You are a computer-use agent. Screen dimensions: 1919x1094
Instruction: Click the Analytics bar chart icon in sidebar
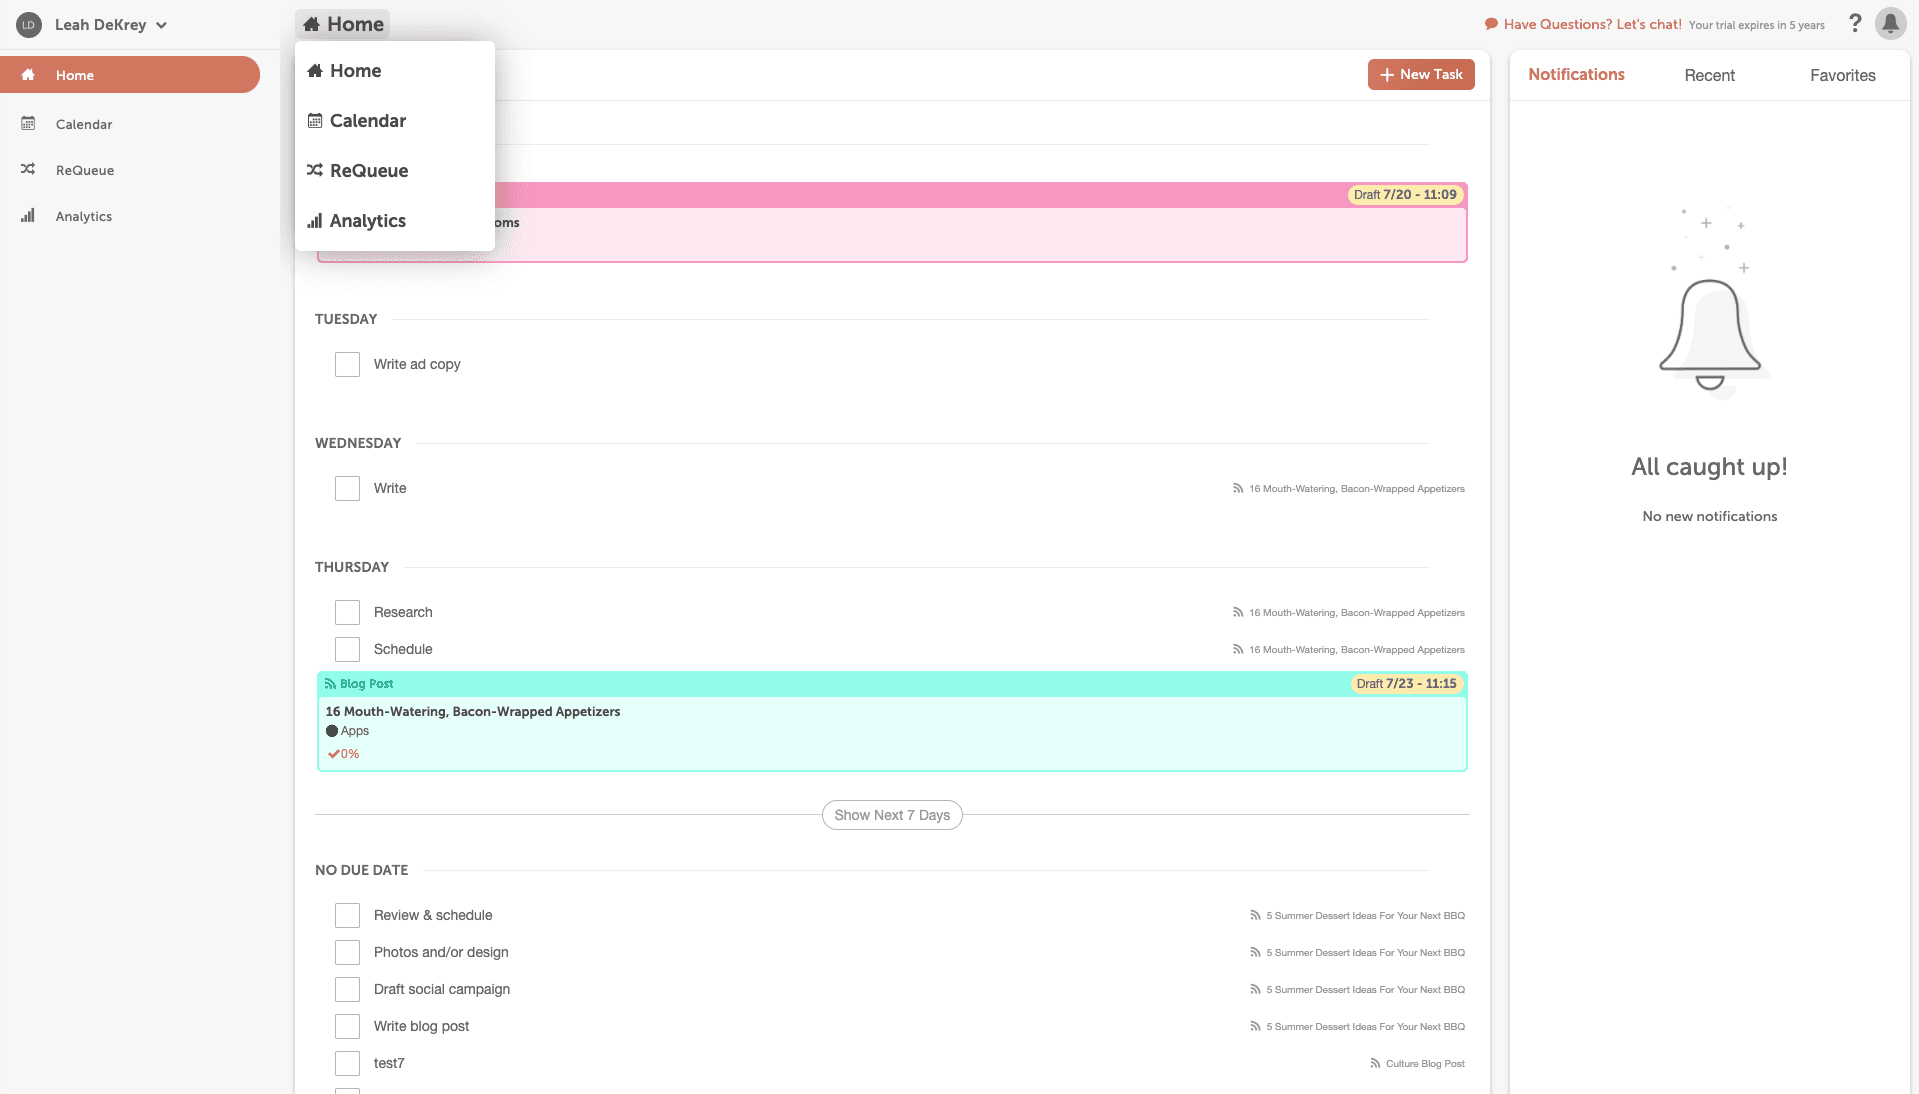[x=28, y=216]
